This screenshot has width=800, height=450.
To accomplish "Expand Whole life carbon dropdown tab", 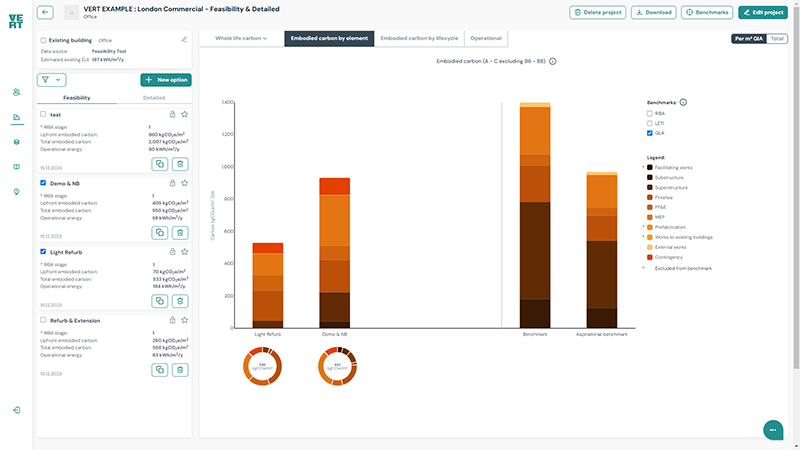I will coord(241,38).
